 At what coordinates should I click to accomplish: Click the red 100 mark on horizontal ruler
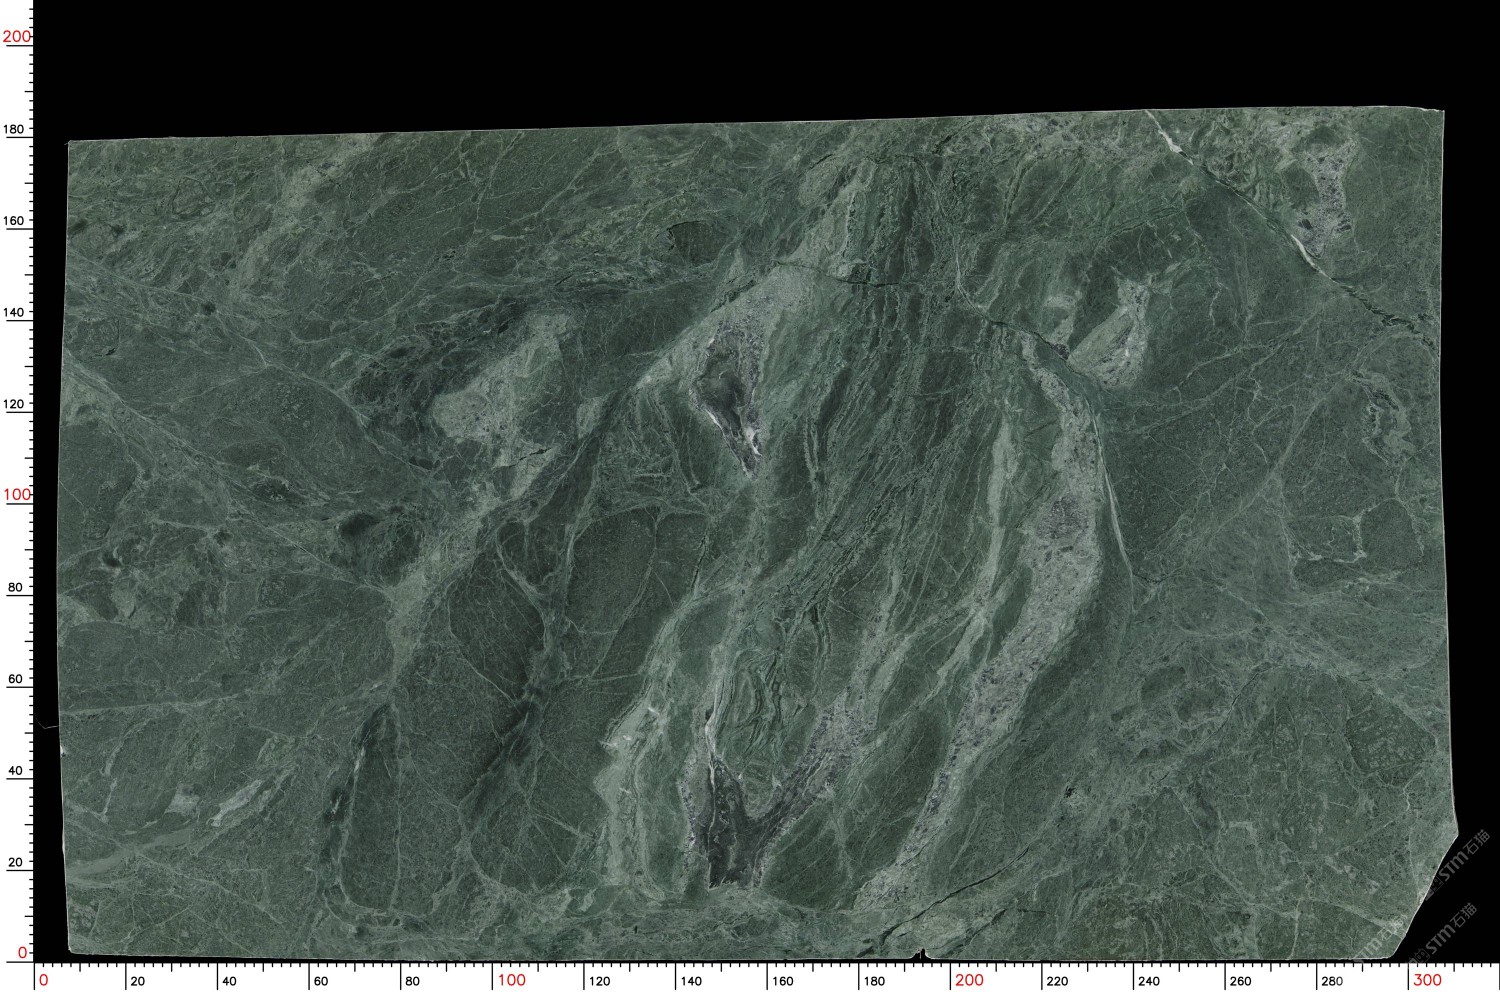point(511,980)
